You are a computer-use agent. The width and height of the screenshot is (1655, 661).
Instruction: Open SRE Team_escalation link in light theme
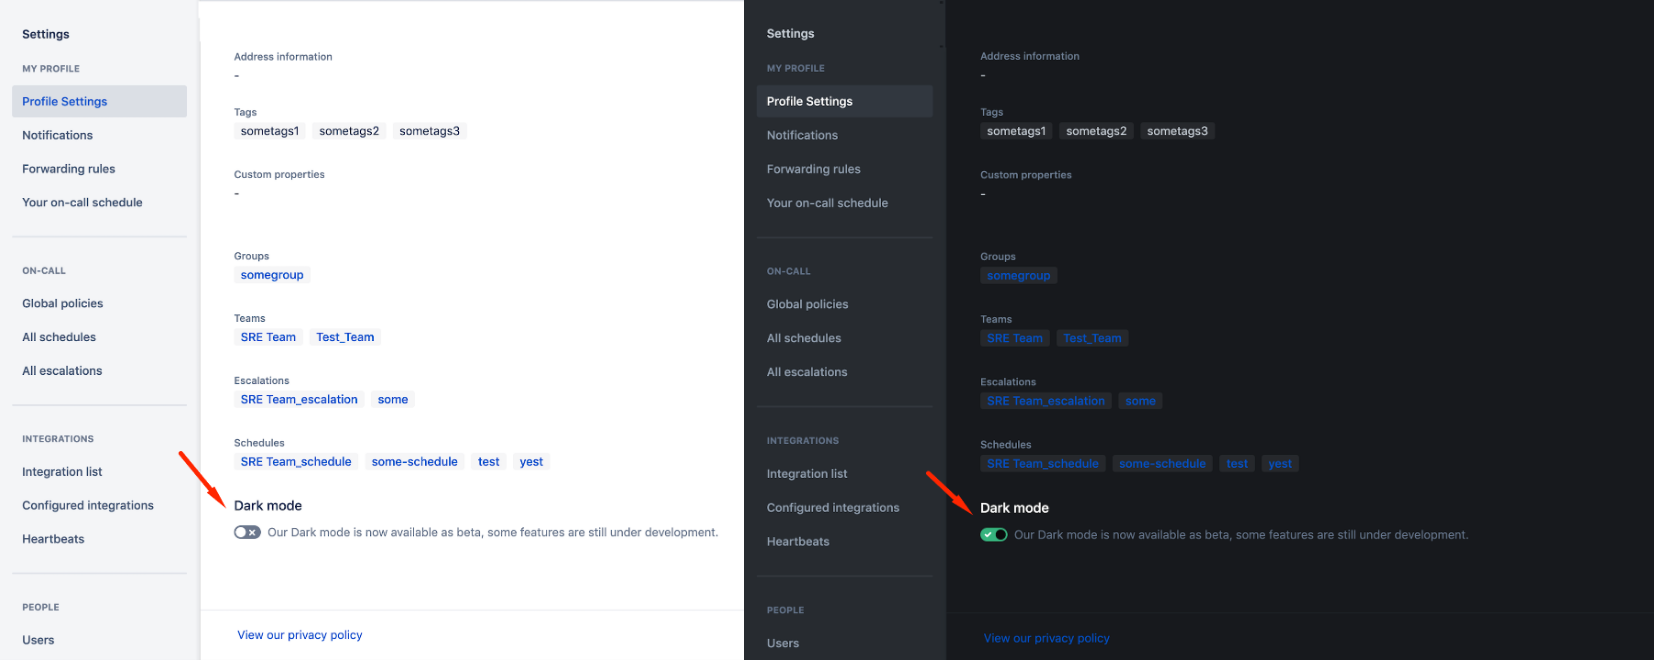(299, 399)
